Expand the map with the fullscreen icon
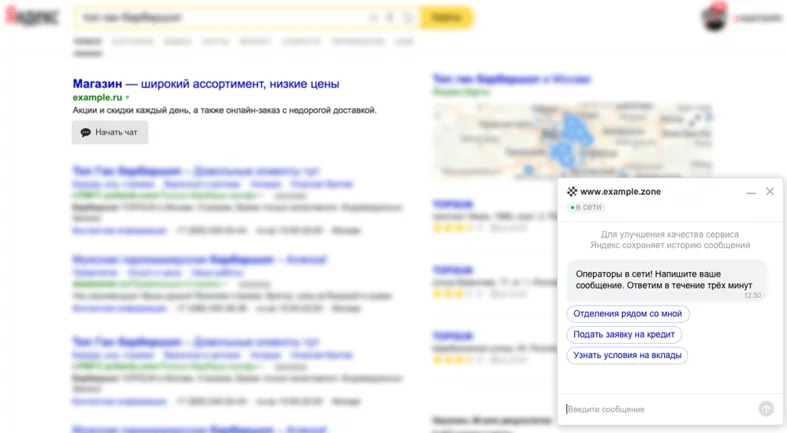This screenshot has height=433, width=787. click(x=695, y=119)
